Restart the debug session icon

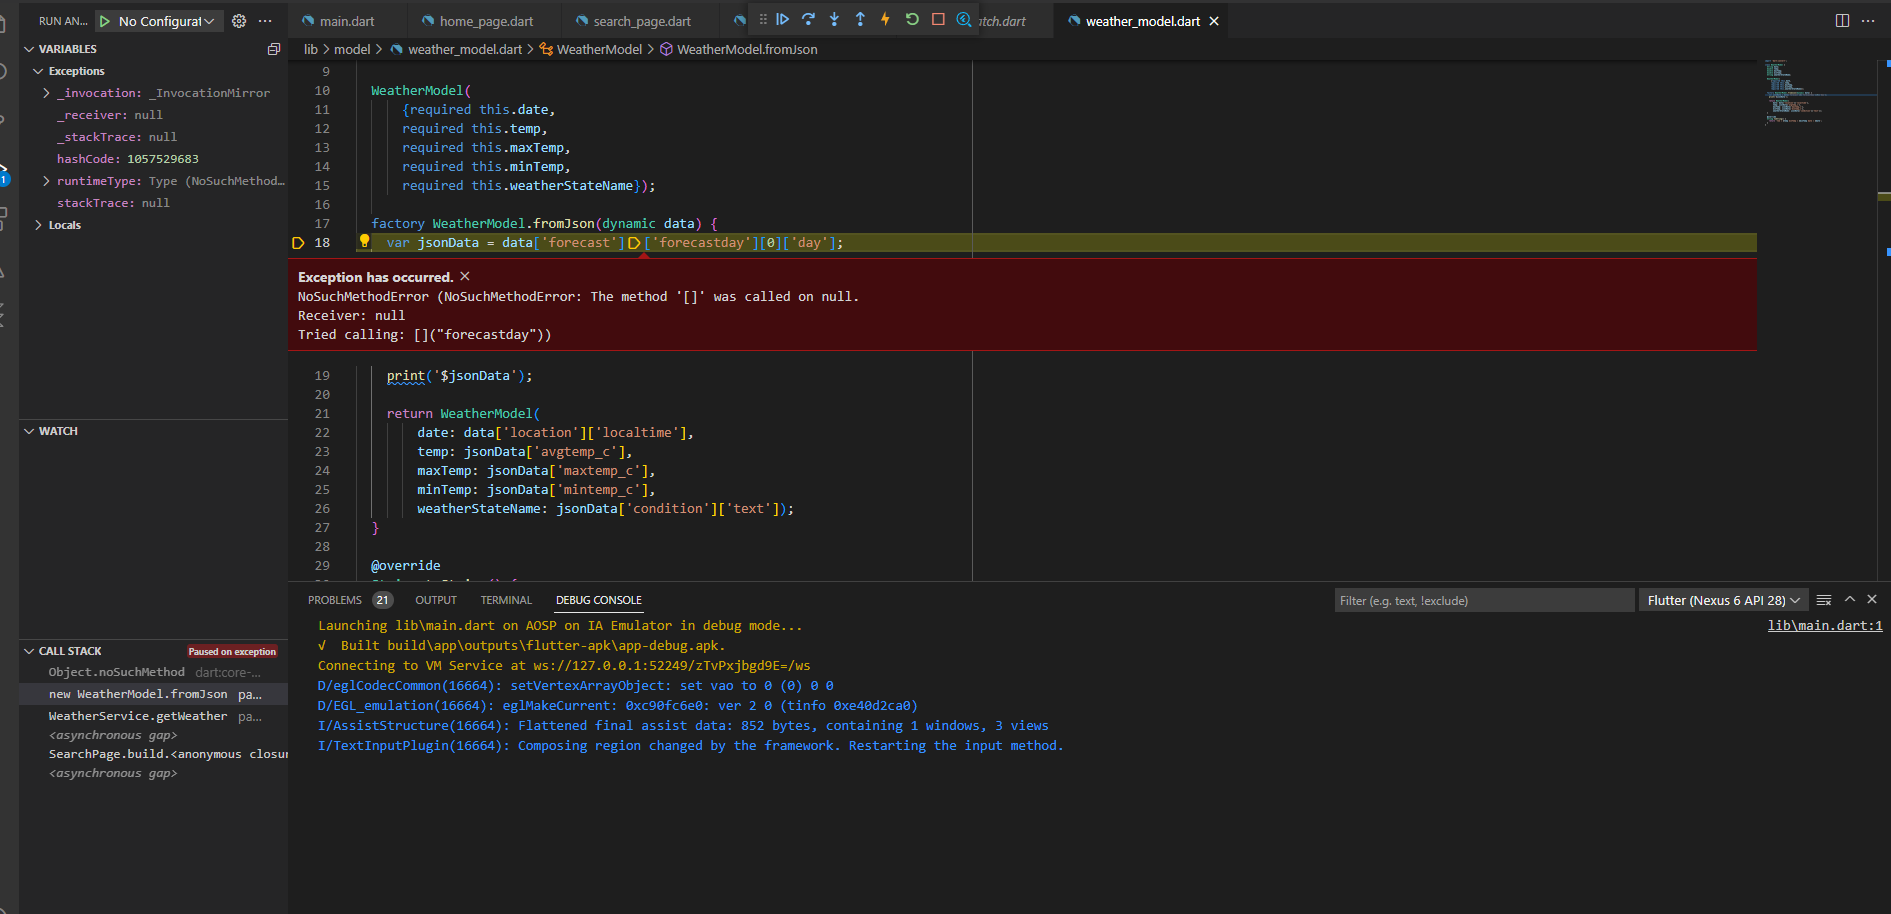pyautogui.click(x=912, y=20)
